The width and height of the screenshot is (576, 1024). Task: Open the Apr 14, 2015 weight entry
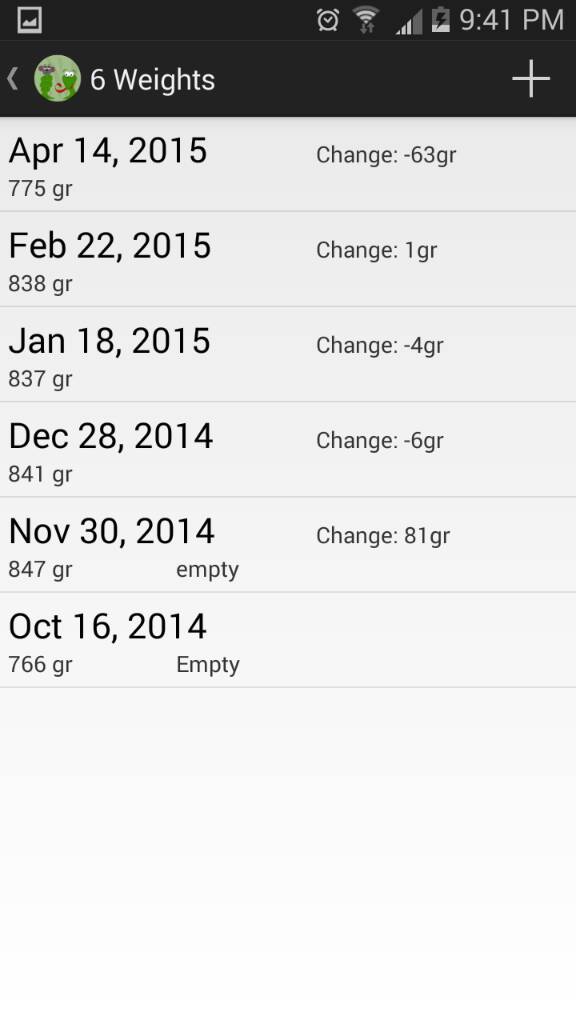pyautogui.click(x=288, y=164)
